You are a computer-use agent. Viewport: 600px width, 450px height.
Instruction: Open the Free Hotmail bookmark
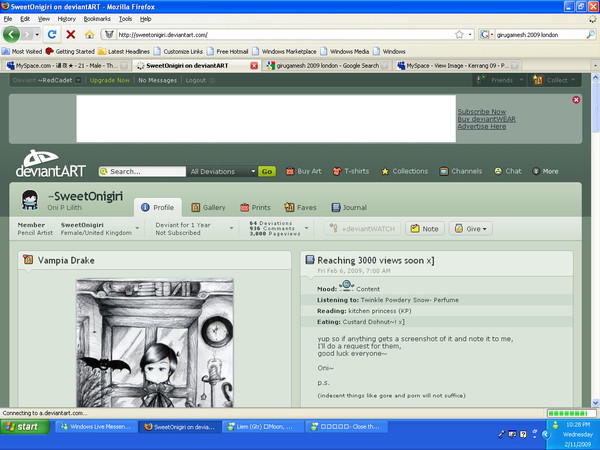(228, 51)
